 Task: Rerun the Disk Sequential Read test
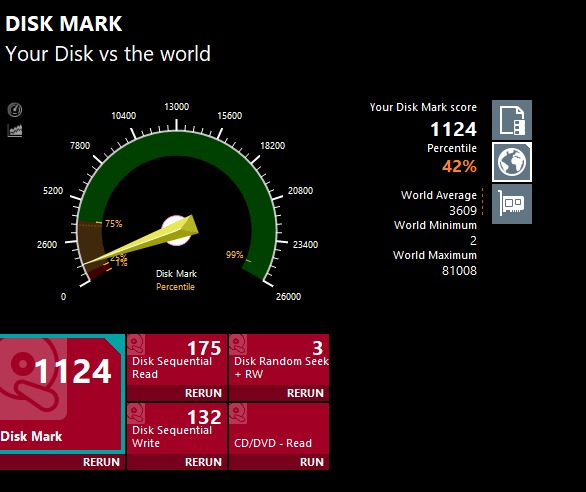tap(203, 393)
